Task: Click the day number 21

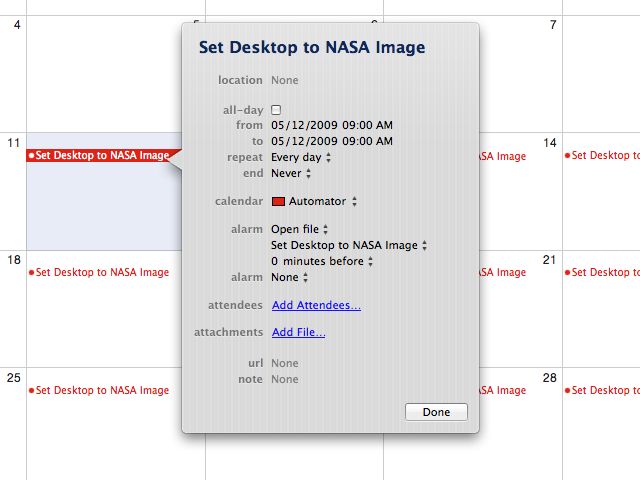Action: pyautogui.click(x=549, y=260)
